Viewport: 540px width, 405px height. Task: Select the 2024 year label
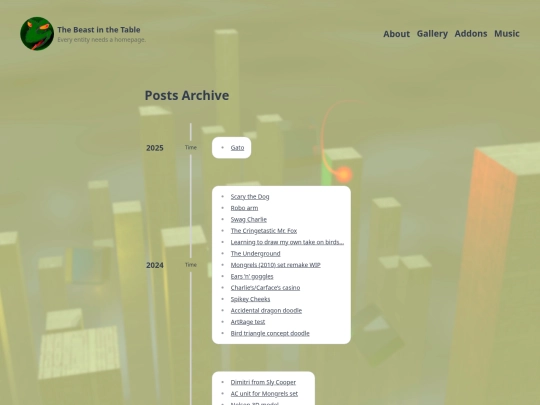point(155,266)
